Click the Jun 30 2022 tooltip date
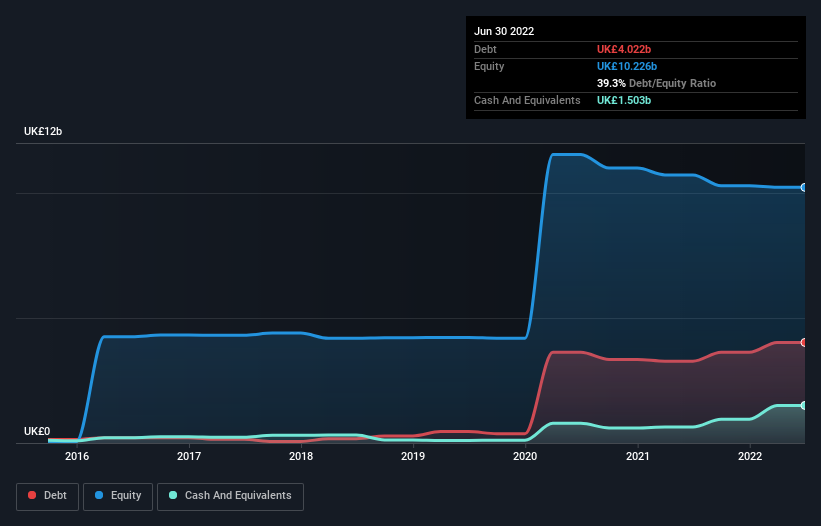The image size is (821, 526). pyautogui.click(x=504, y=31)
